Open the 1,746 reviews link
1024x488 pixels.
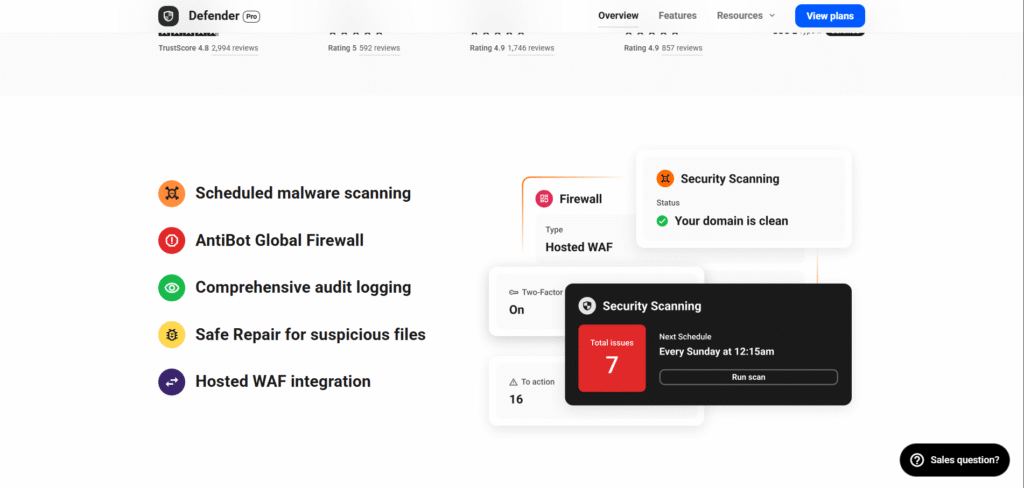pos(531,48)
